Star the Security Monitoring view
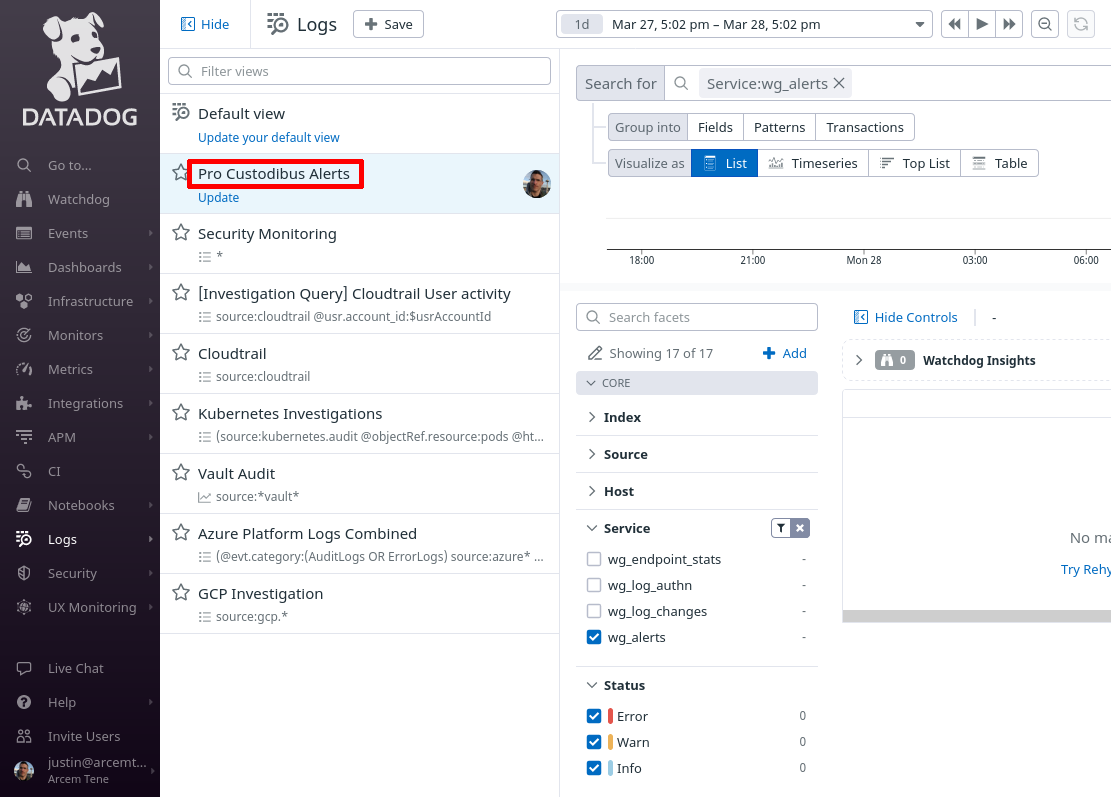 pos(181,232)
